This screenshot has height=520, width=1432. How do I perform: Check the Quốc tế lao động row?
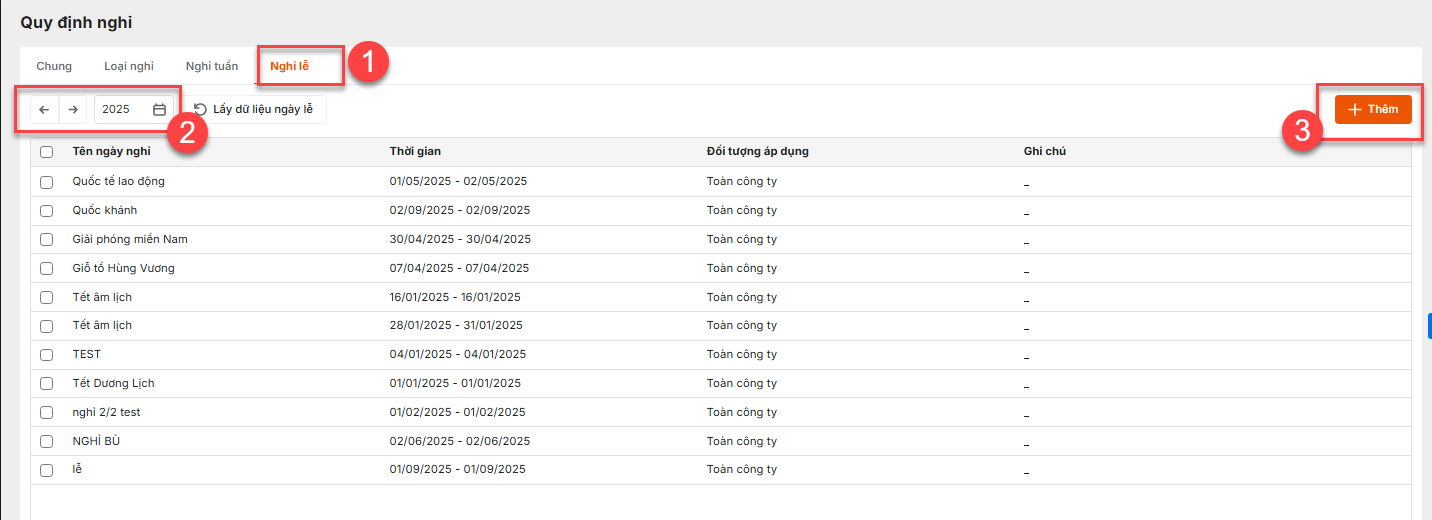coord(46,182)
